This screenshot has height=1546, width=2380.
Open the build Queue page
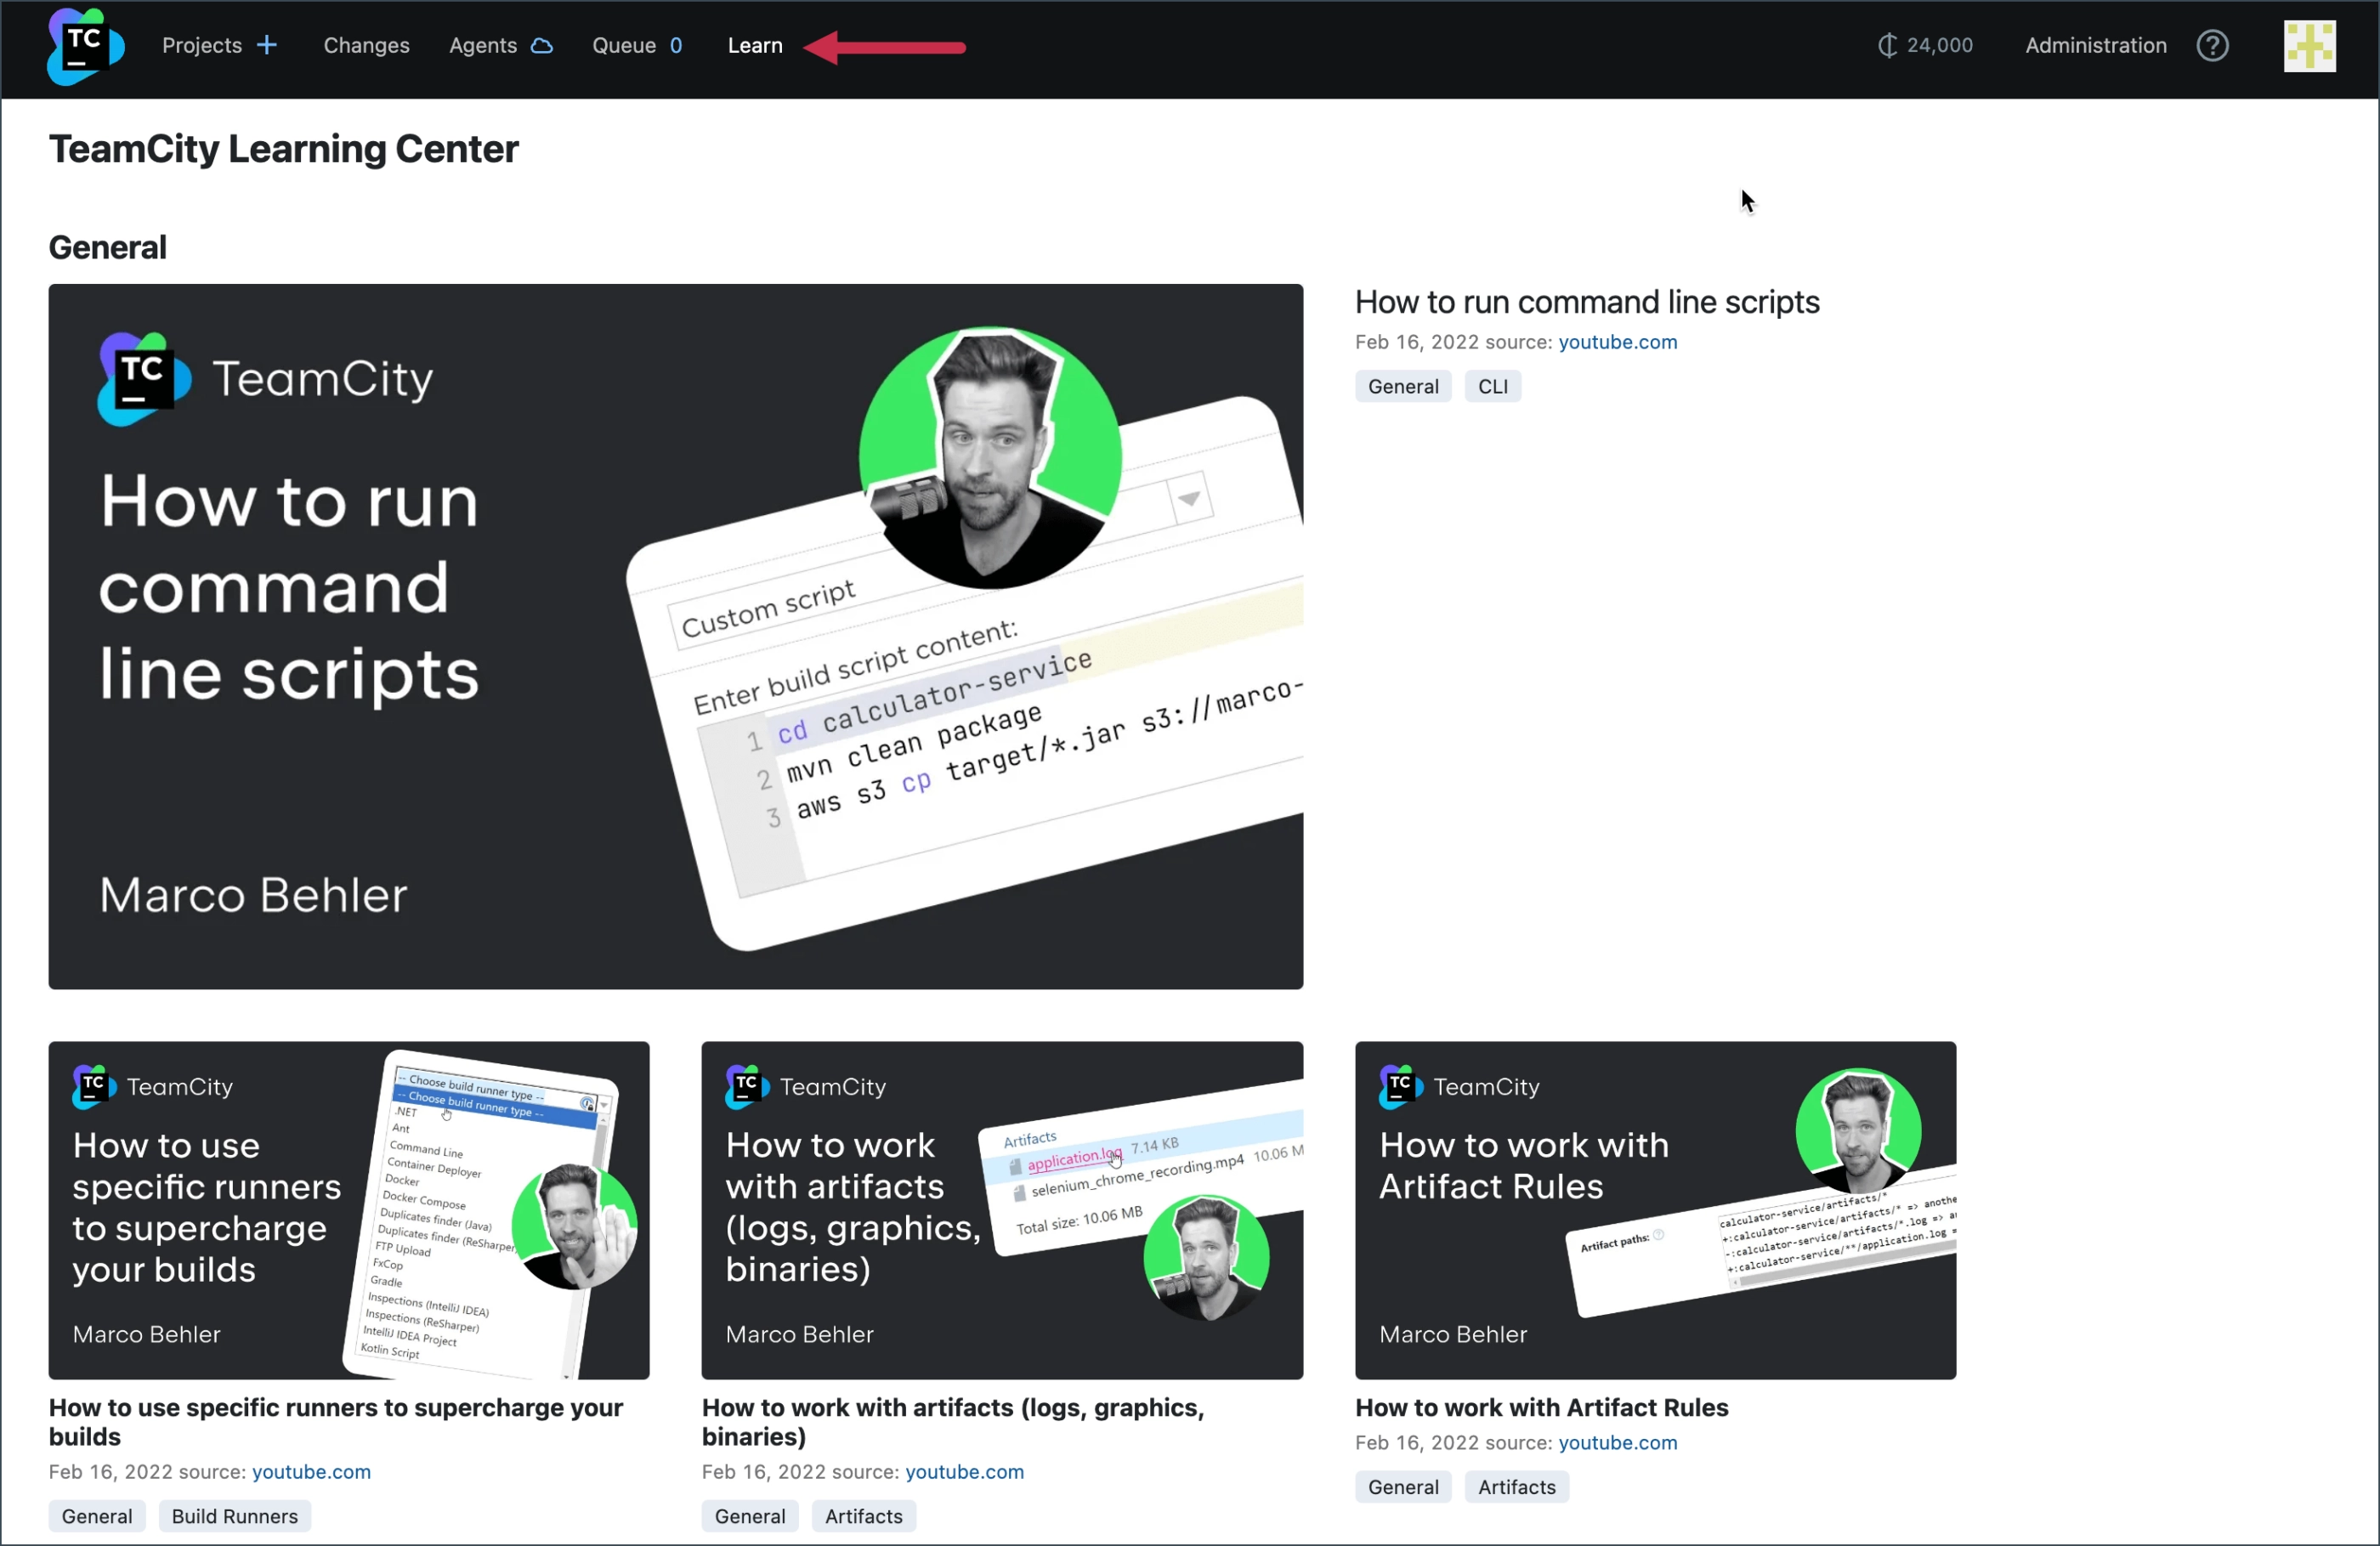(x=624, y=45)
